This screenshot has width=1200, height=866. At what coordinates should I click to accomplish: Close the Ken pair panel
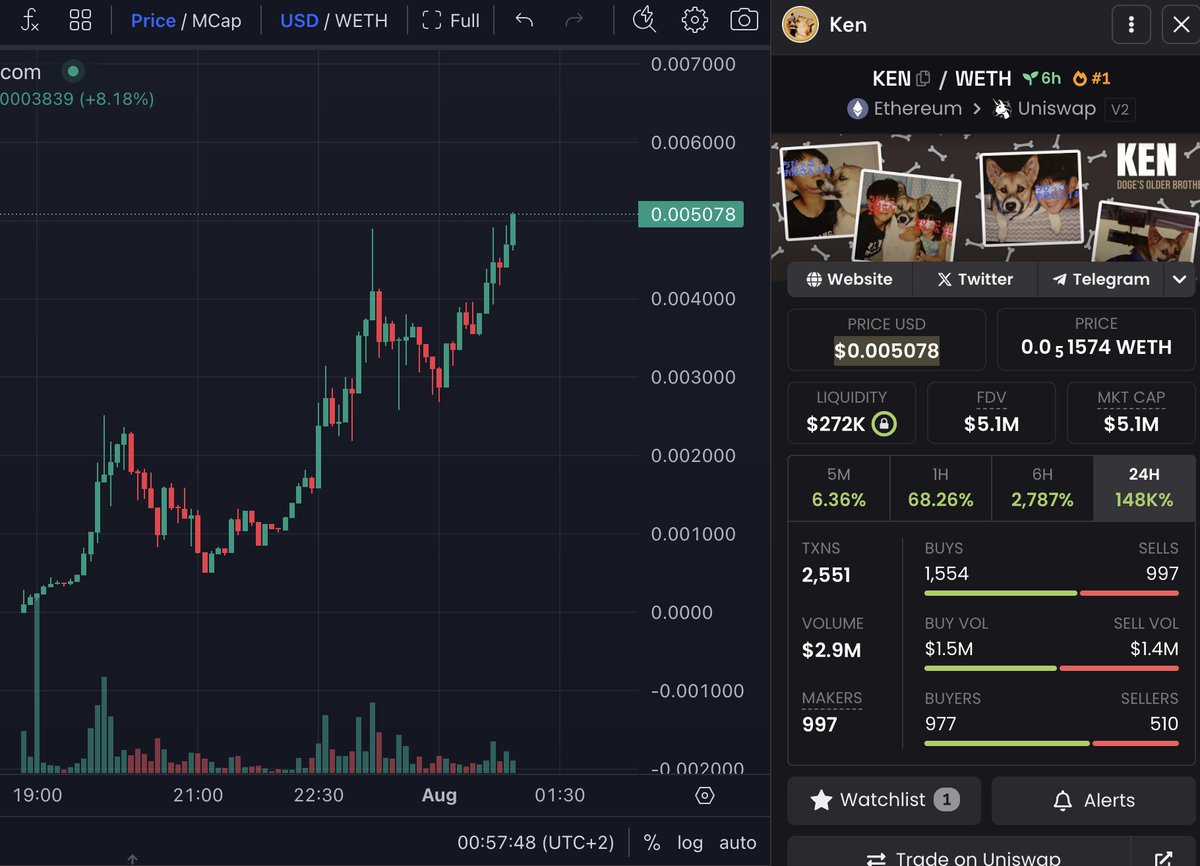(x=1180, y=25)
